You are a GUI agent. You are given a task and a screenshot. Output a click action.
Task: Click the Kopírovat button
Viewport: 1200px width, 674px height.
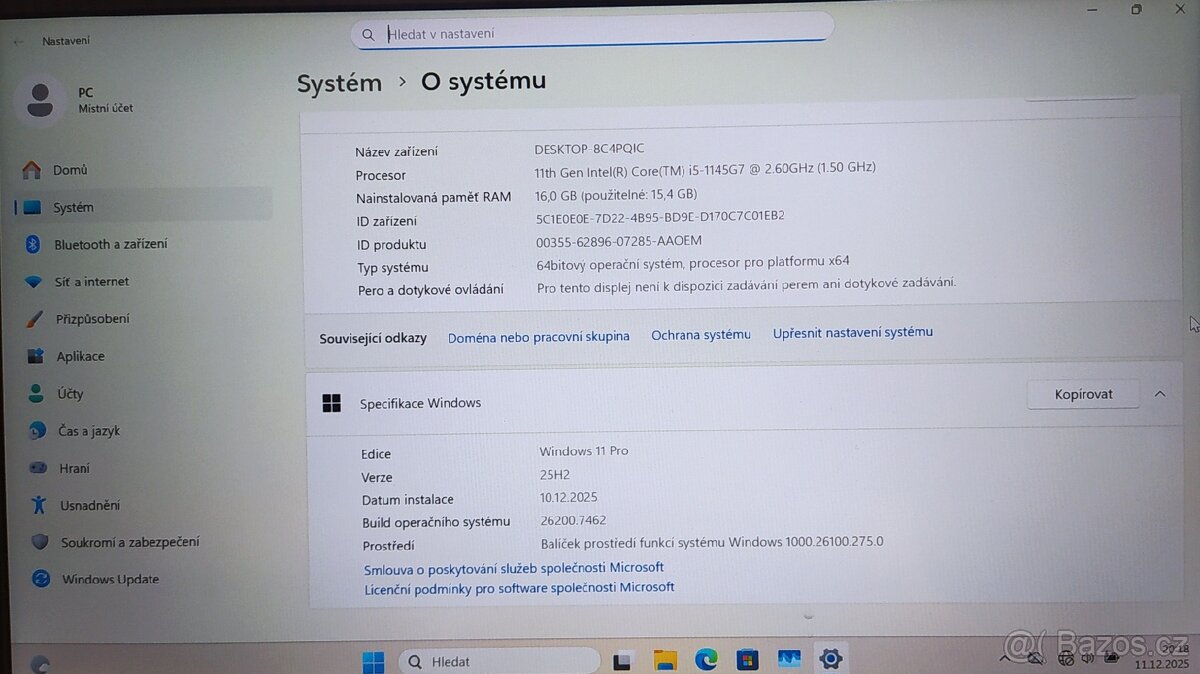pyautogui.click(x=1083, y=394)
